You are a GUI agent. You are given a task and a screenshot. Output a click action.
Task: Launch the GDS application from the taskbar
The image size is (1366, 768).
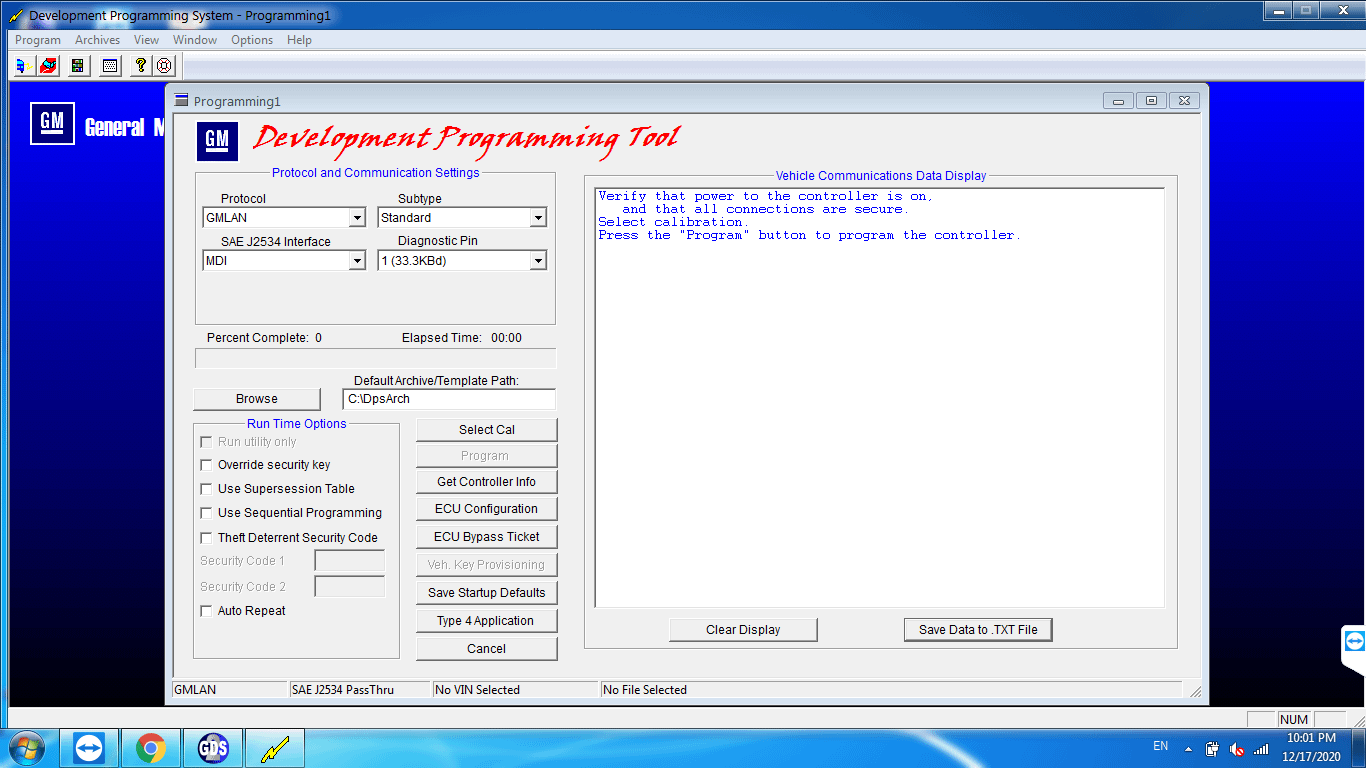(212, 747)
